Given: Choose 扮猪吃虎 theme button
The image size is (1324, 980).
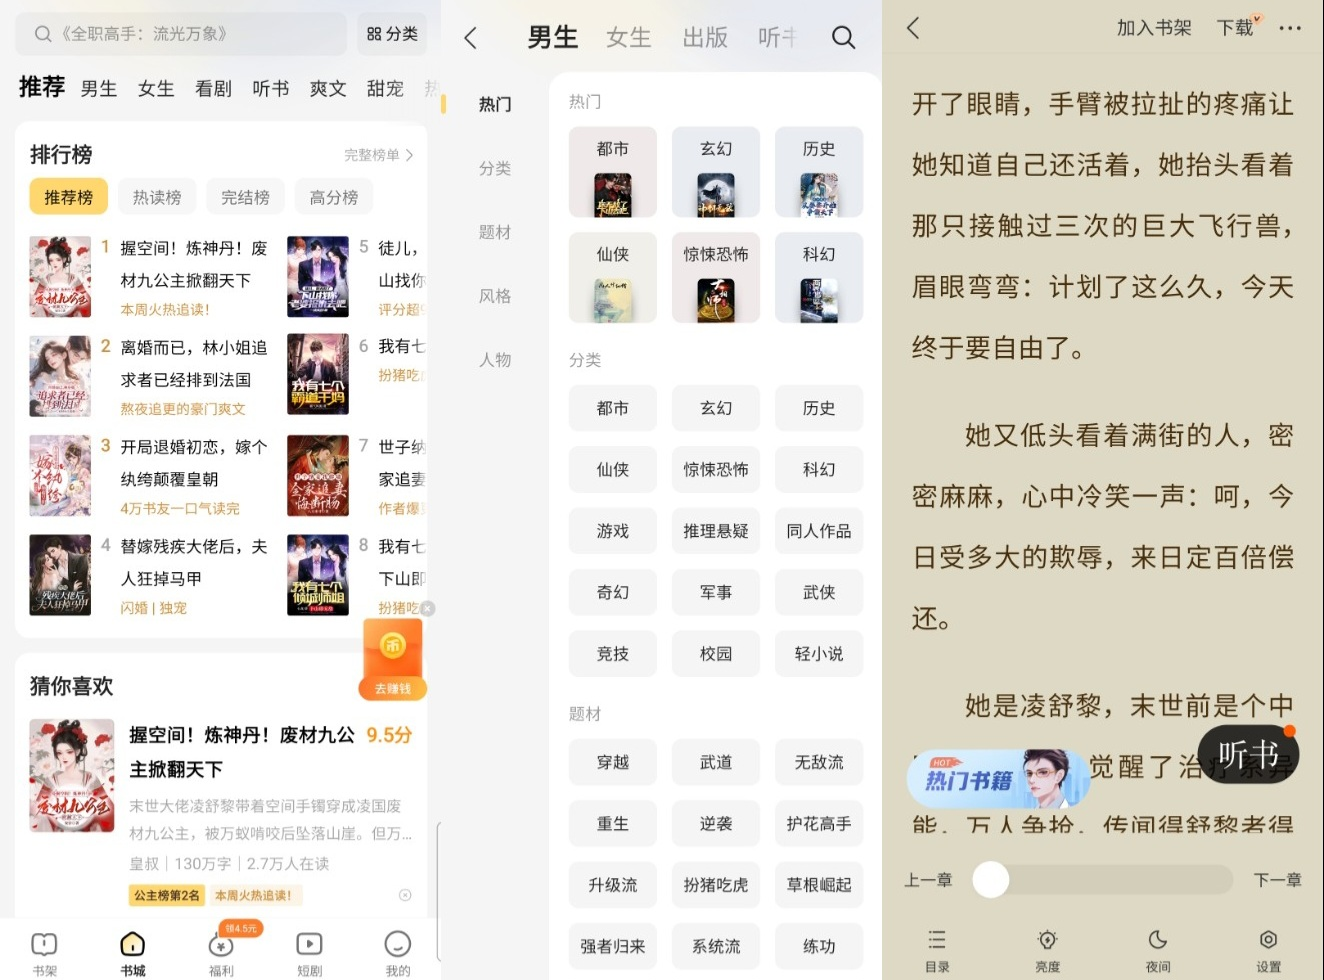Looking at the screenshot, I should (x=716, y=885).
